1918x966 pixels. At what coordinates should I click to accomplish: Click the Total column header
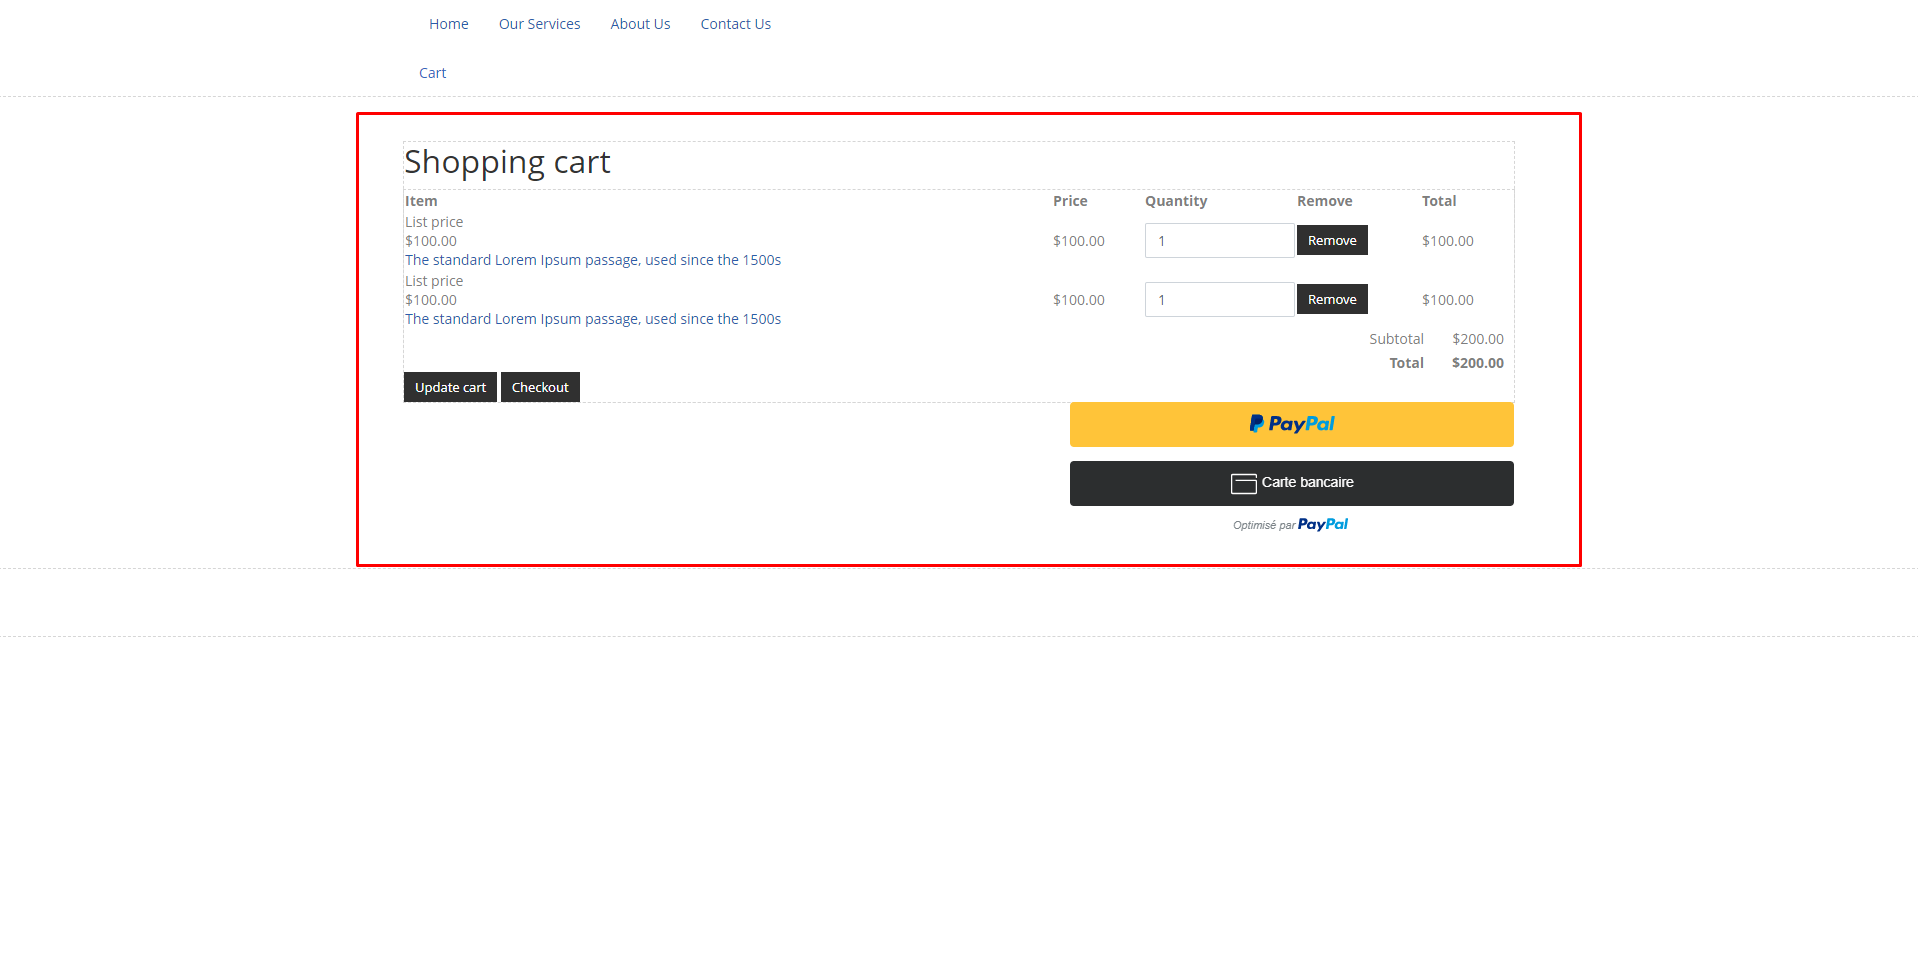tap(1438, 201)
